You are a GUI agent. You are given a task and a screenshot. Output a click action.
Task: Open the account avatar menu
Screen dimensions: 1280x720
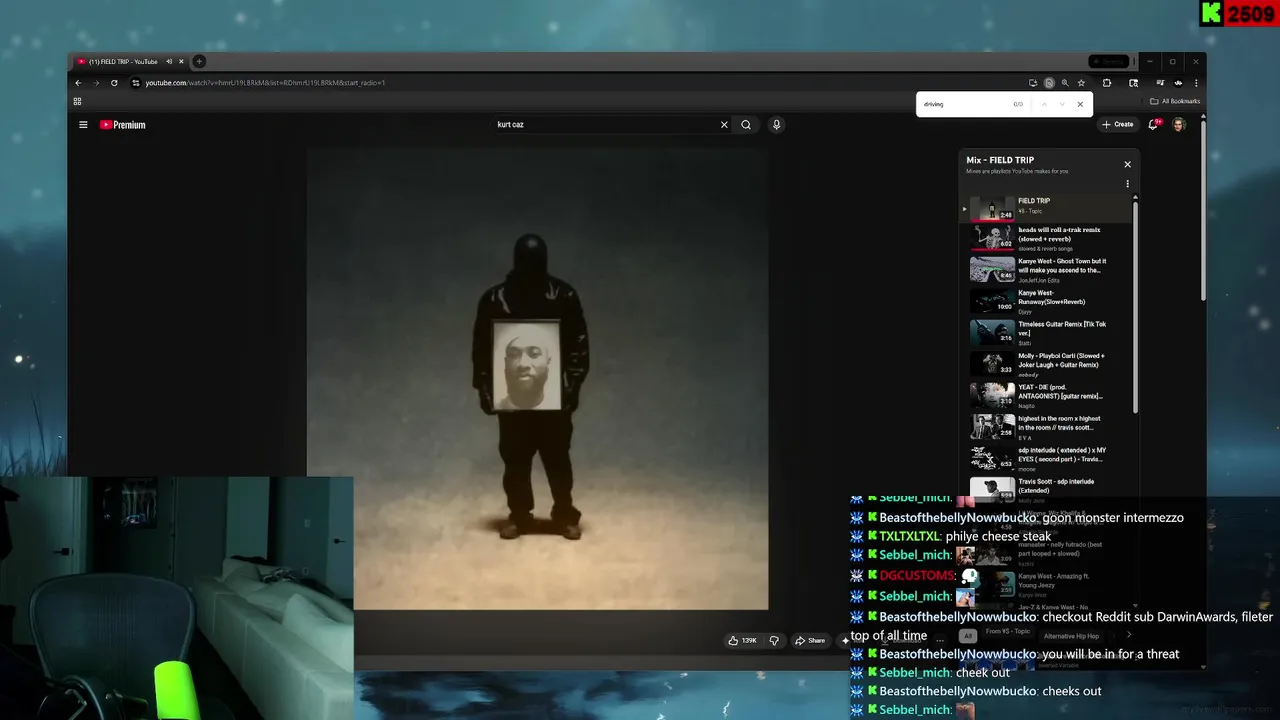point(1179,125)
